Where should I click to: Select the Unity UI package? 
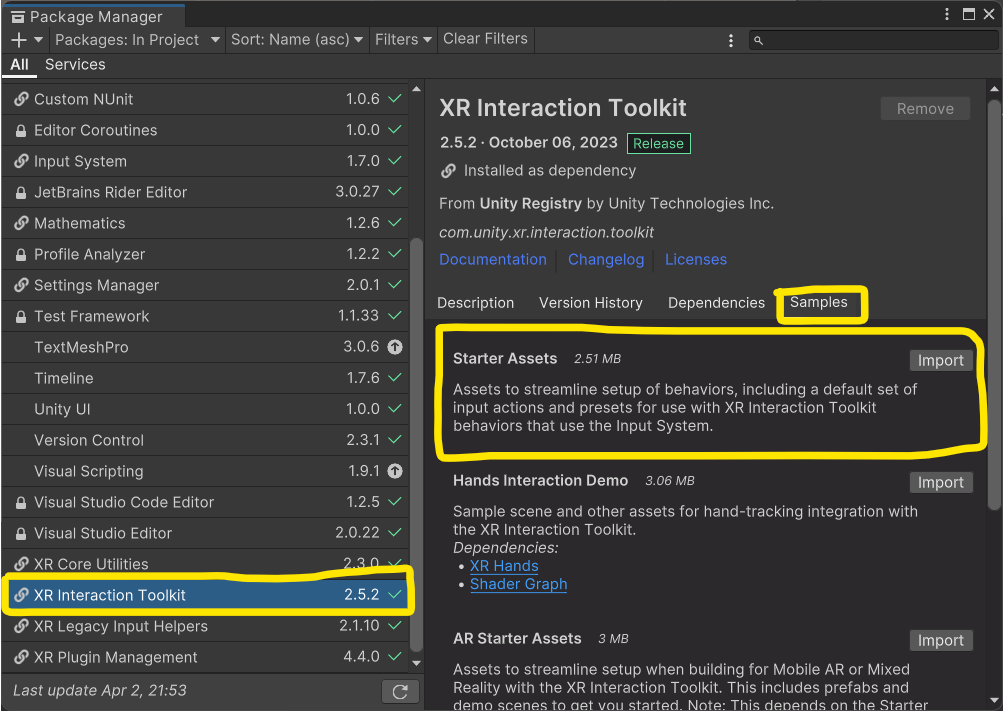pos(205,409)
